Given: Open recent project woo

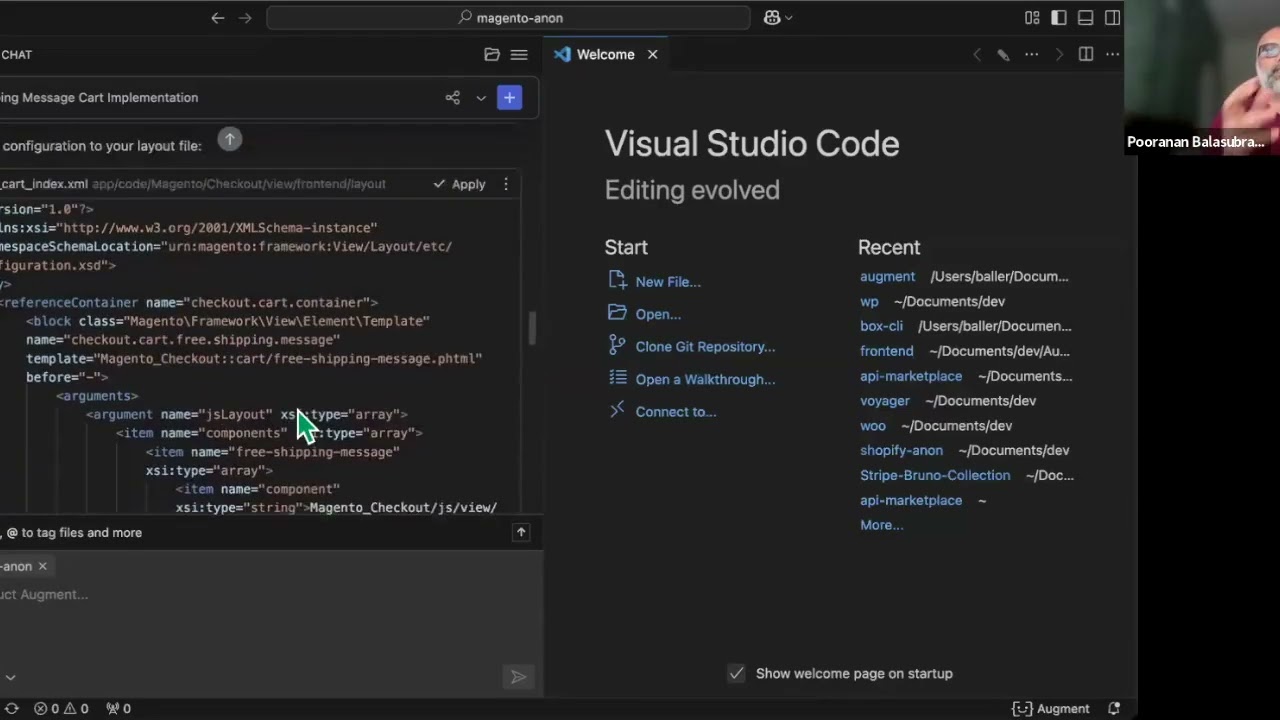Looking at the screenshot, I should (873, 426).
